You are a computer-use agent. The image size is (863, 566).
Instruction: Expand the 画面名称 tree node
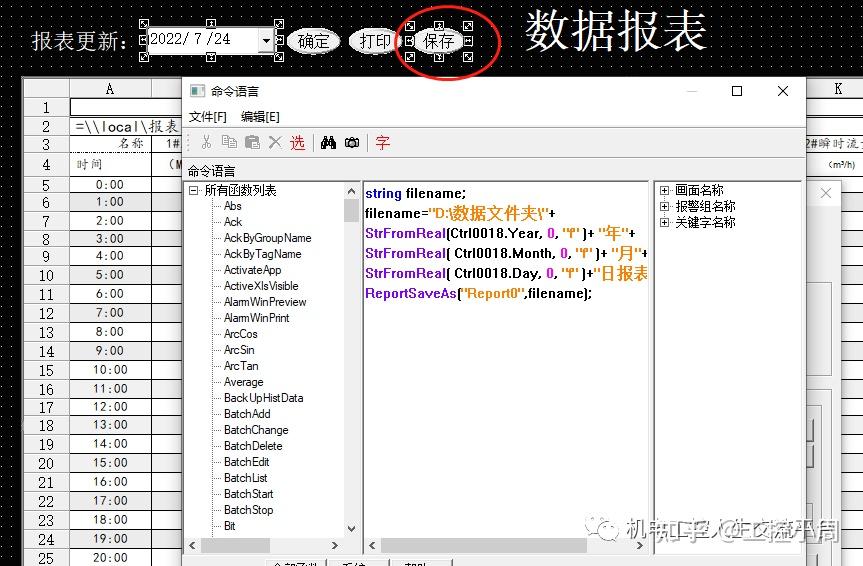point(664,191)
